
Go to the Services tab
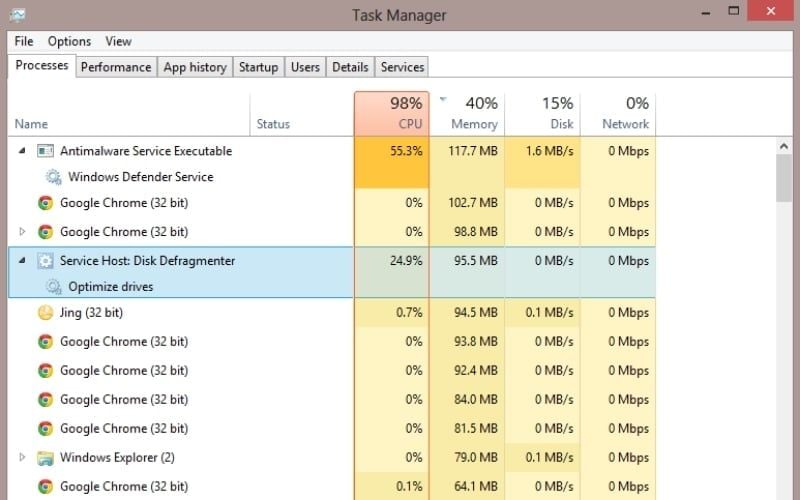point(402,67)
